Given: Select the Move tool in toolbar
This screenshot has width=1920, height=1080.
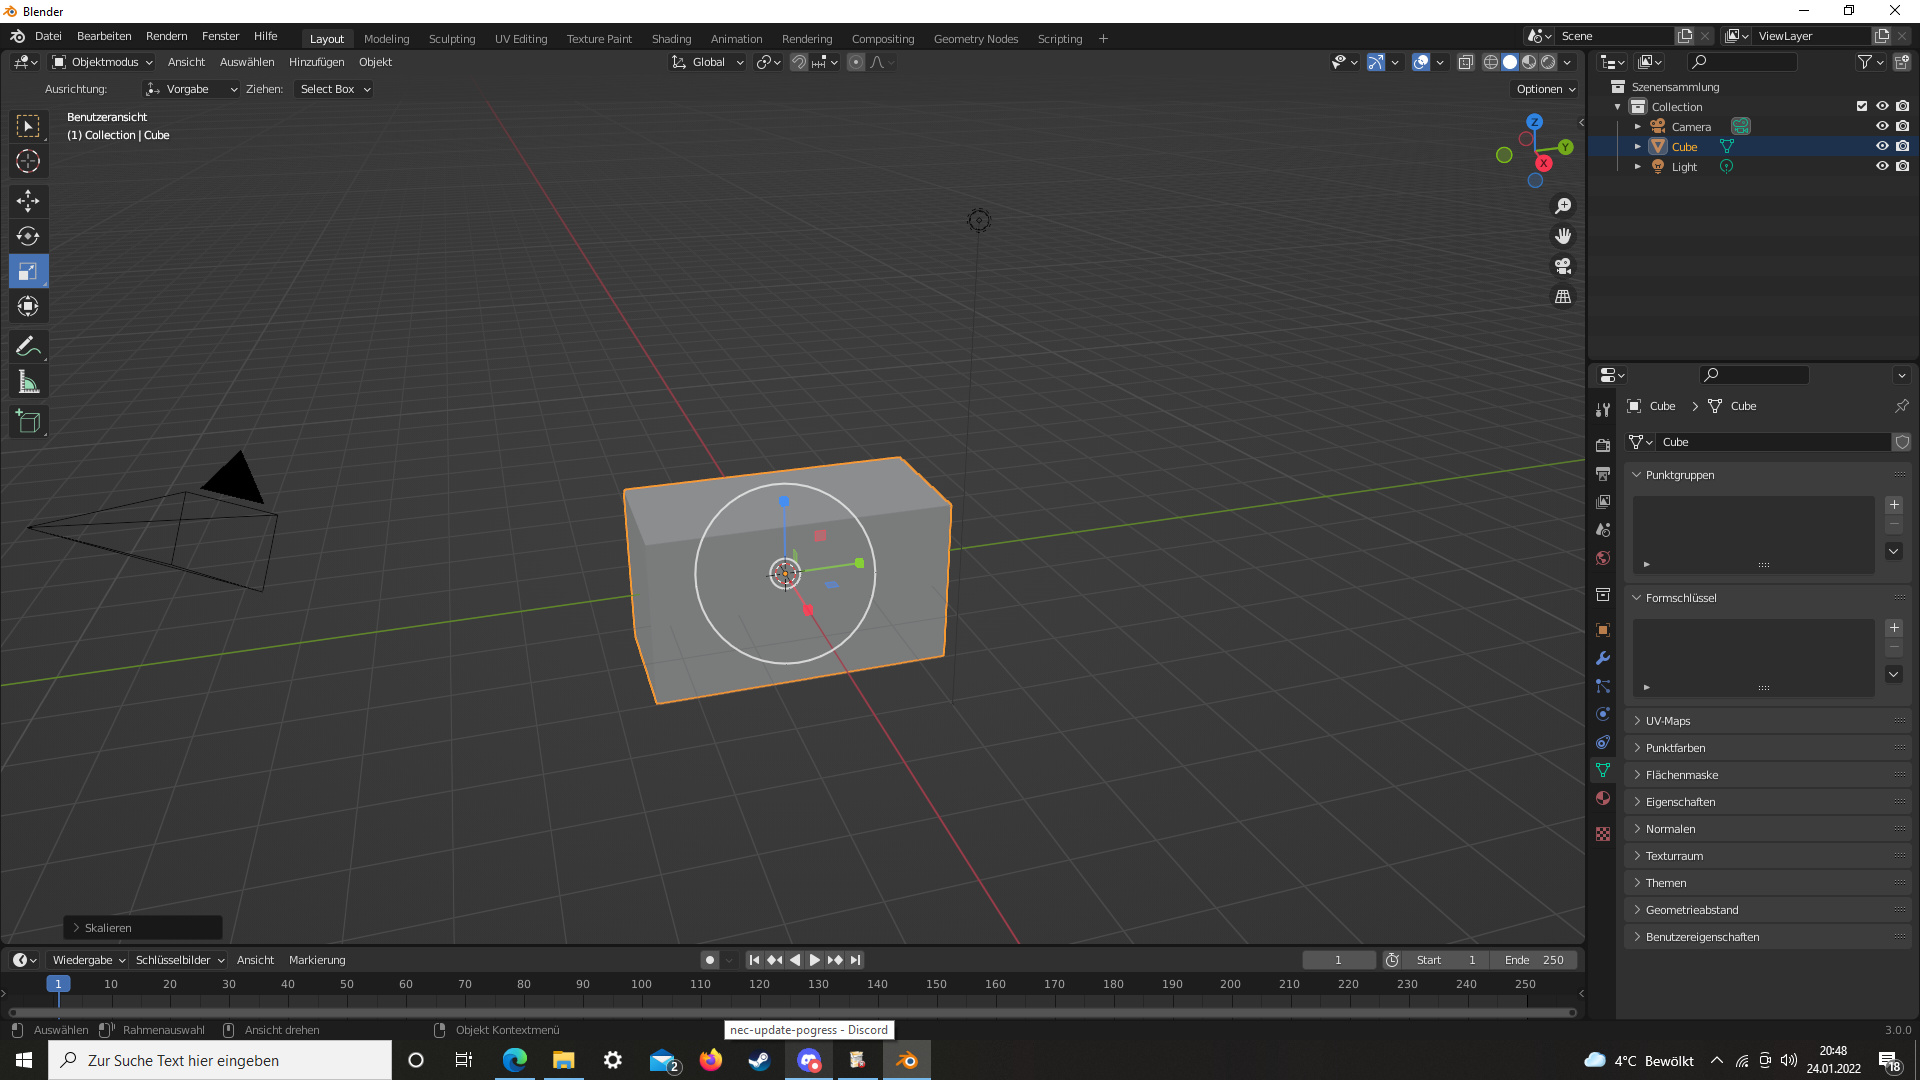Looking at the screenshot, I should click(28, 201).
